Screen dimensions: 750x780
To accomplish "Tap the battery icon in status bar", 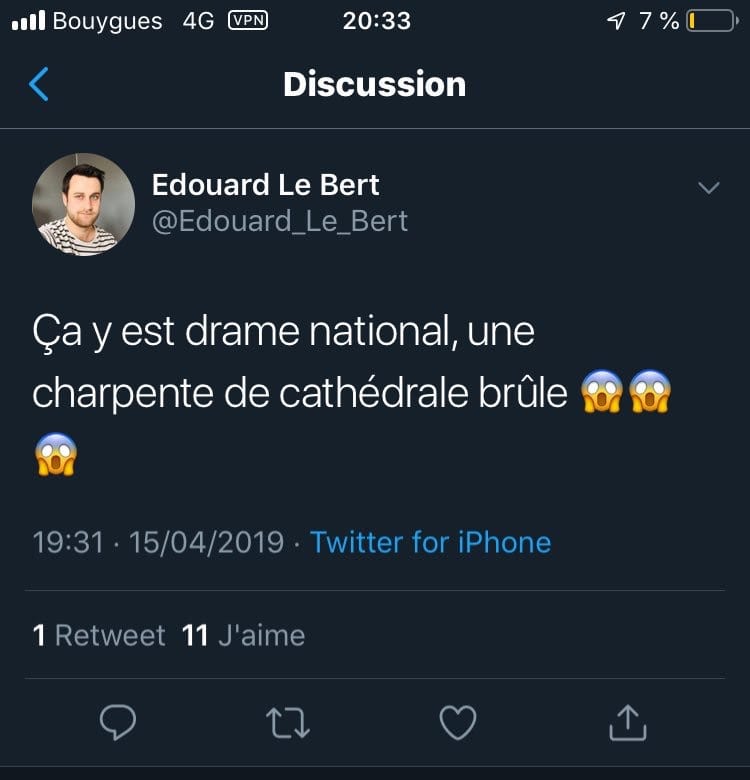I will 711,21.
